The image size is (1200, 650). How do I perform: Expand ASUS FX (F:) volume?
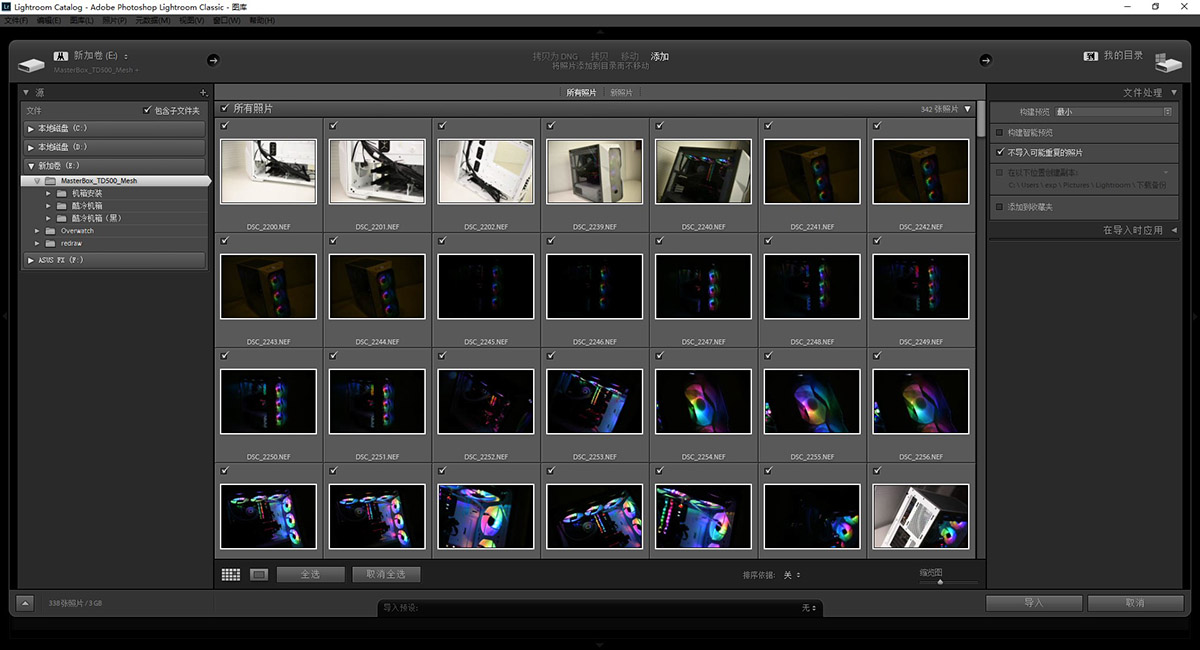click(31, 260)
